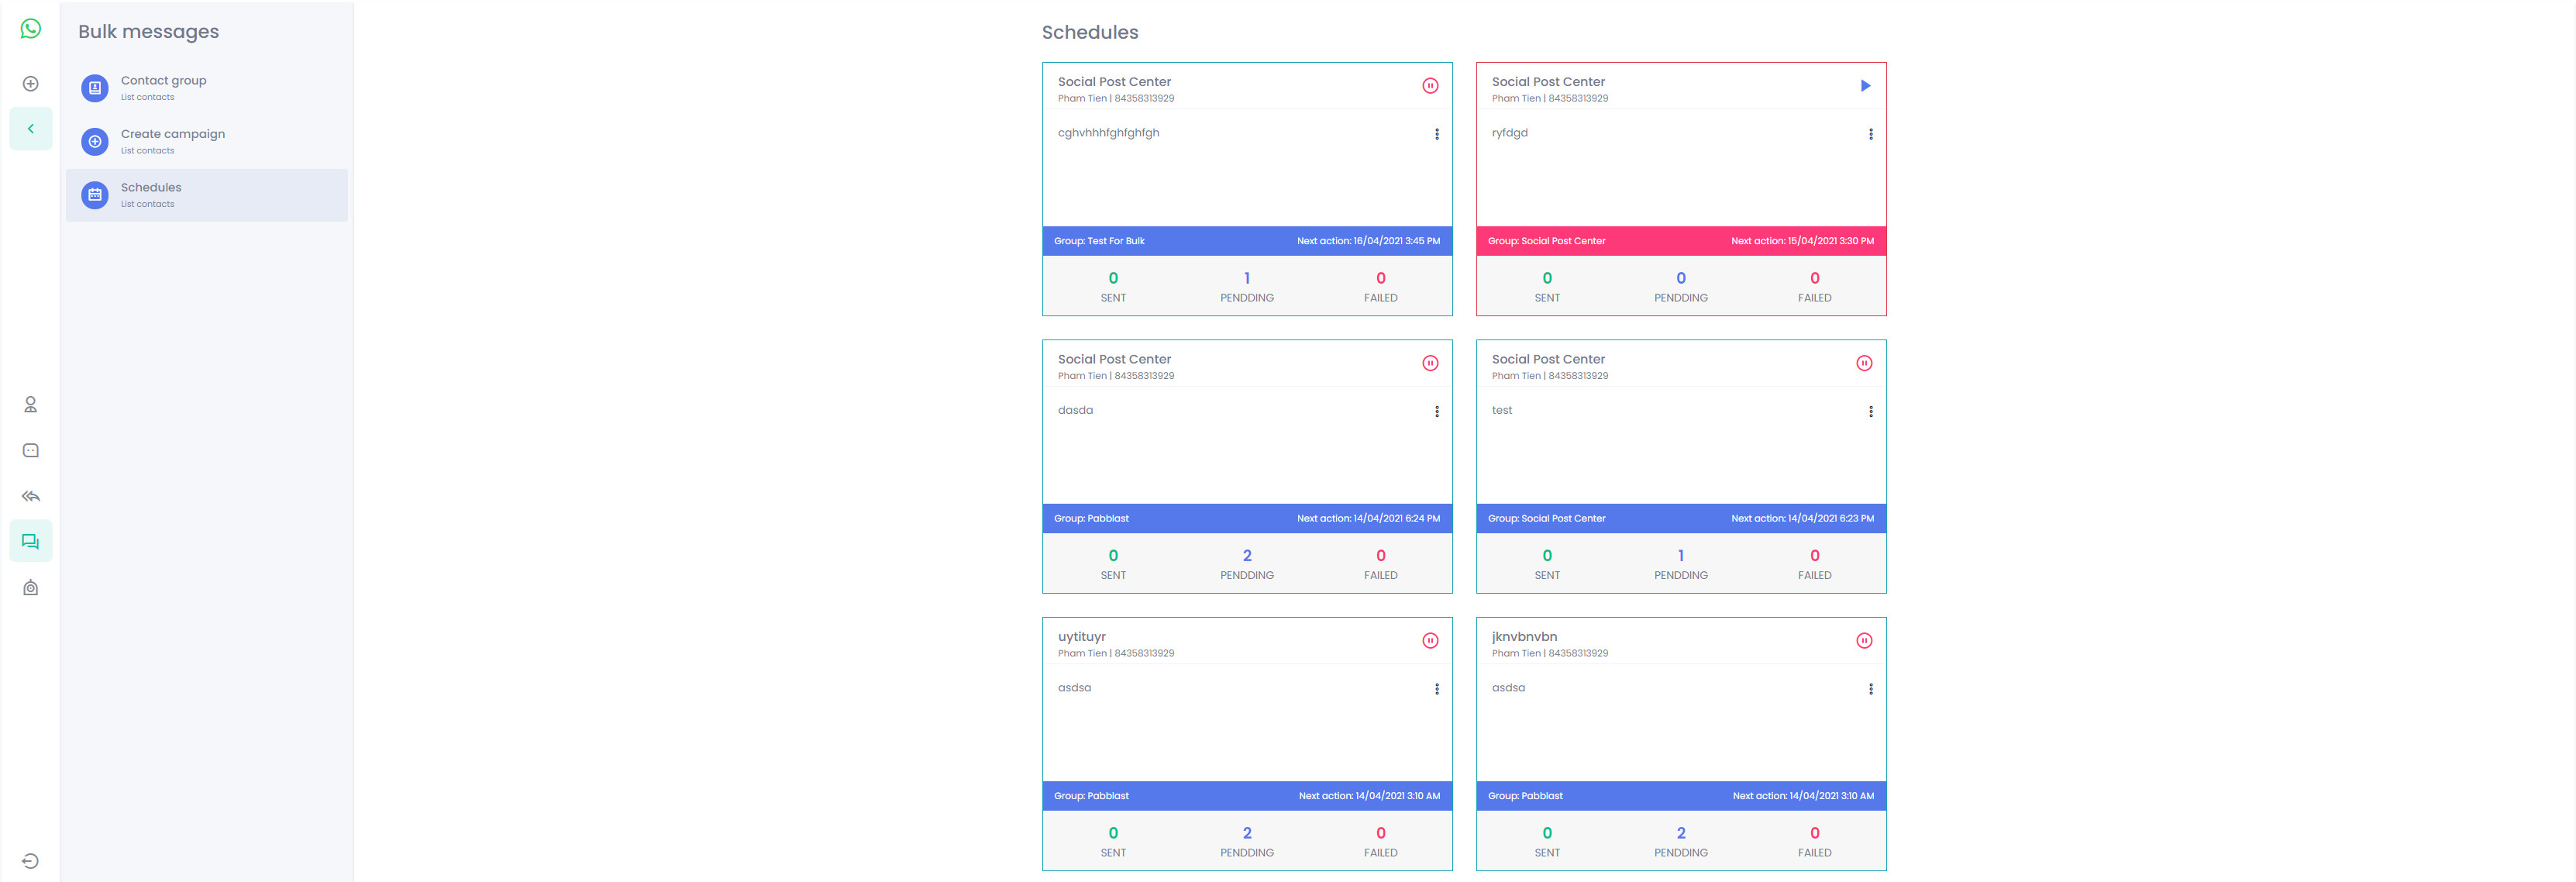Open the chatbot icon in sidebar

tap(31, 451)
